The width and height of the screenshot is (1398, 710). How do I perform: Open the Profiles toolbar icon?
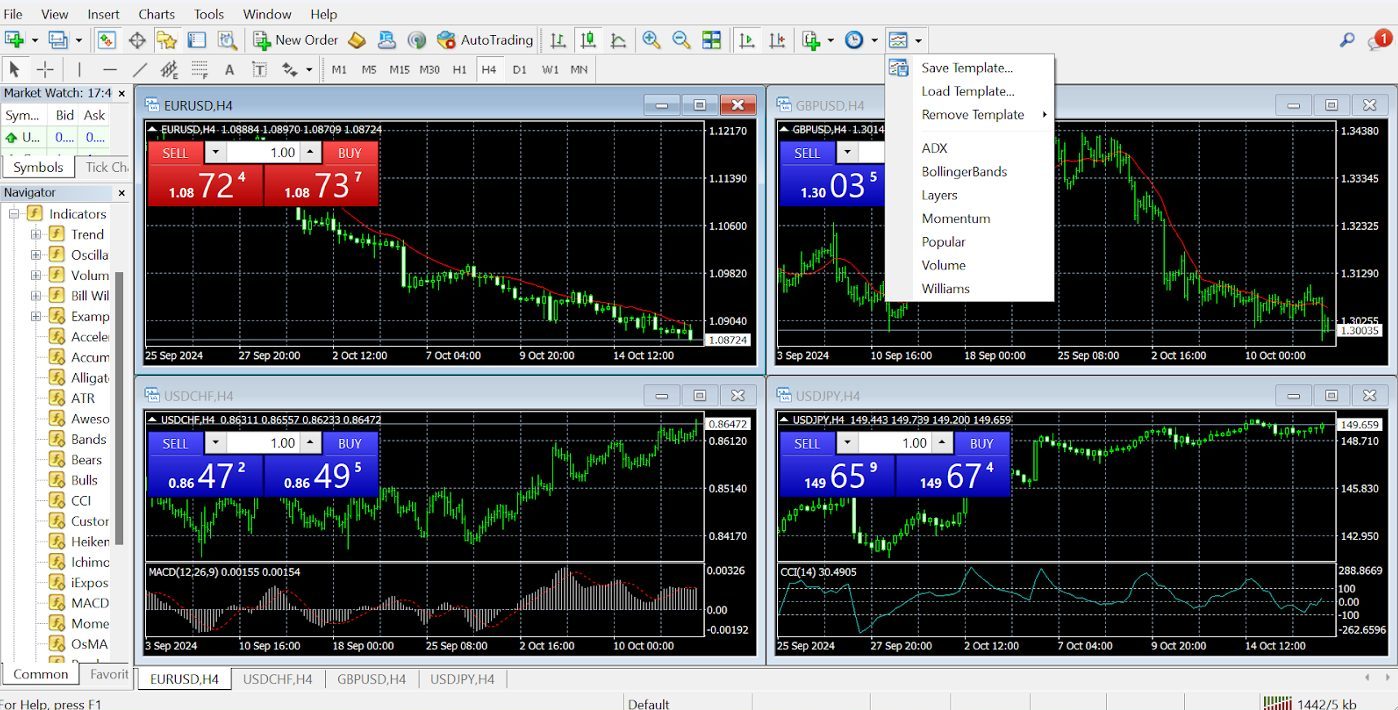click(x=59, y=40)
